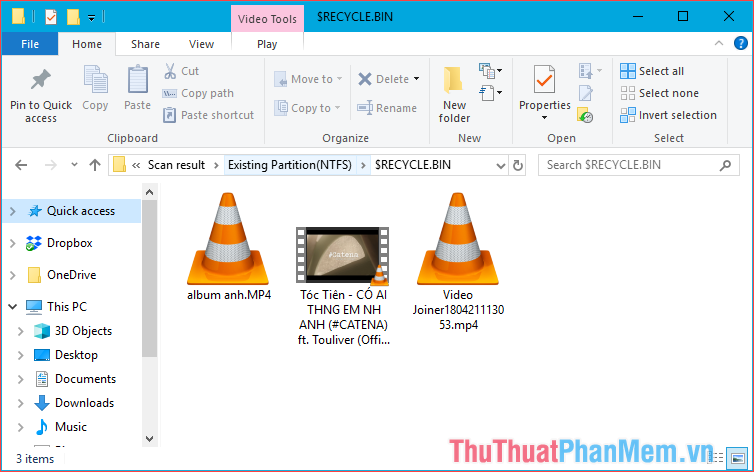Screen dimensions: 754x472
Task: Click the Video Tools contextual tab
Action: 267,19
